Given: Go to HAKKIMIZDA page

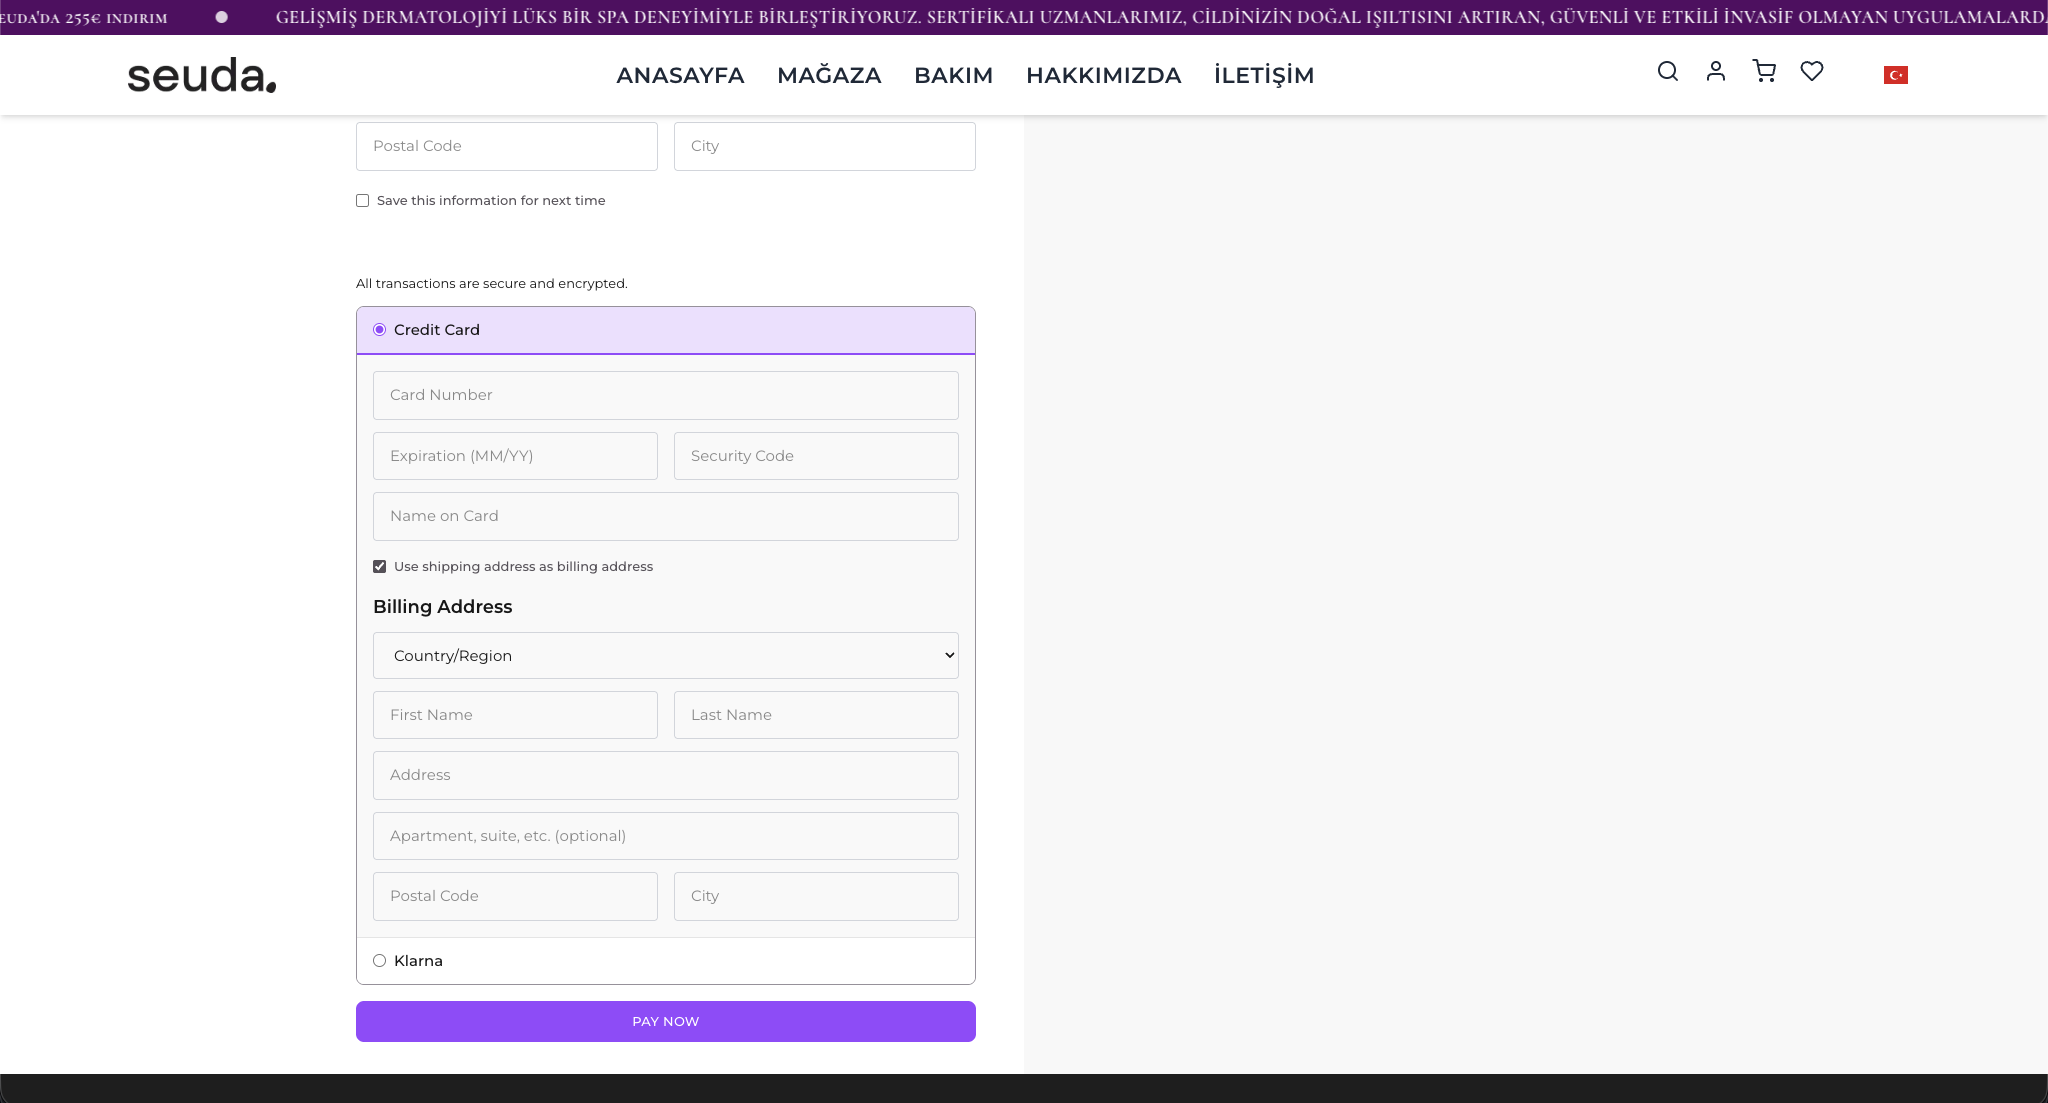Looking at the screenshot, I should (1104, 75).
